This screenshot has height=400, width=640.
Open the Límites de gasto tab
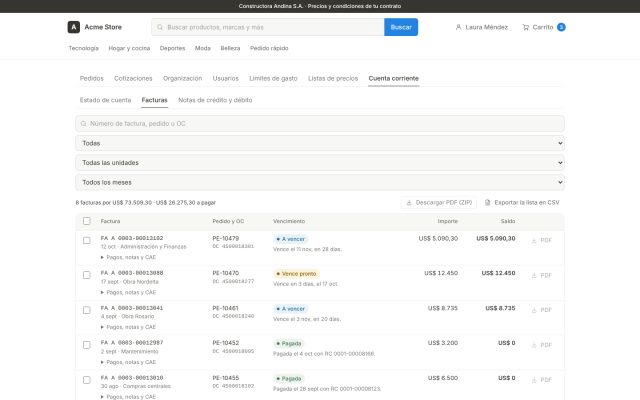(x=273, y=78)
